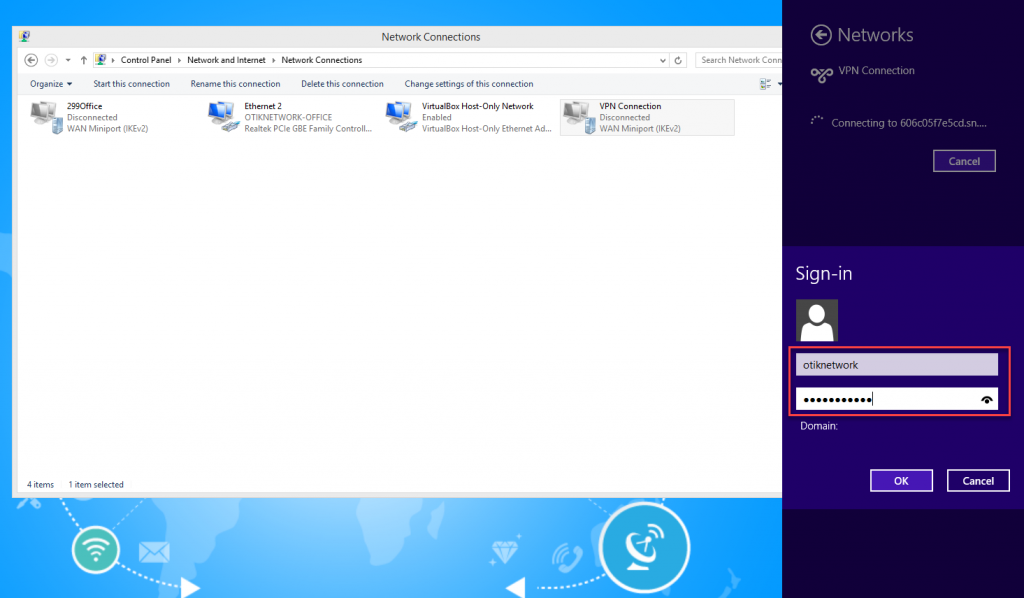Image resolution: width=1024 pixels, height=598 pixels.
Task: Expand chevron after Network and Internet breadcrumb
Action: [x=274, y=60]
